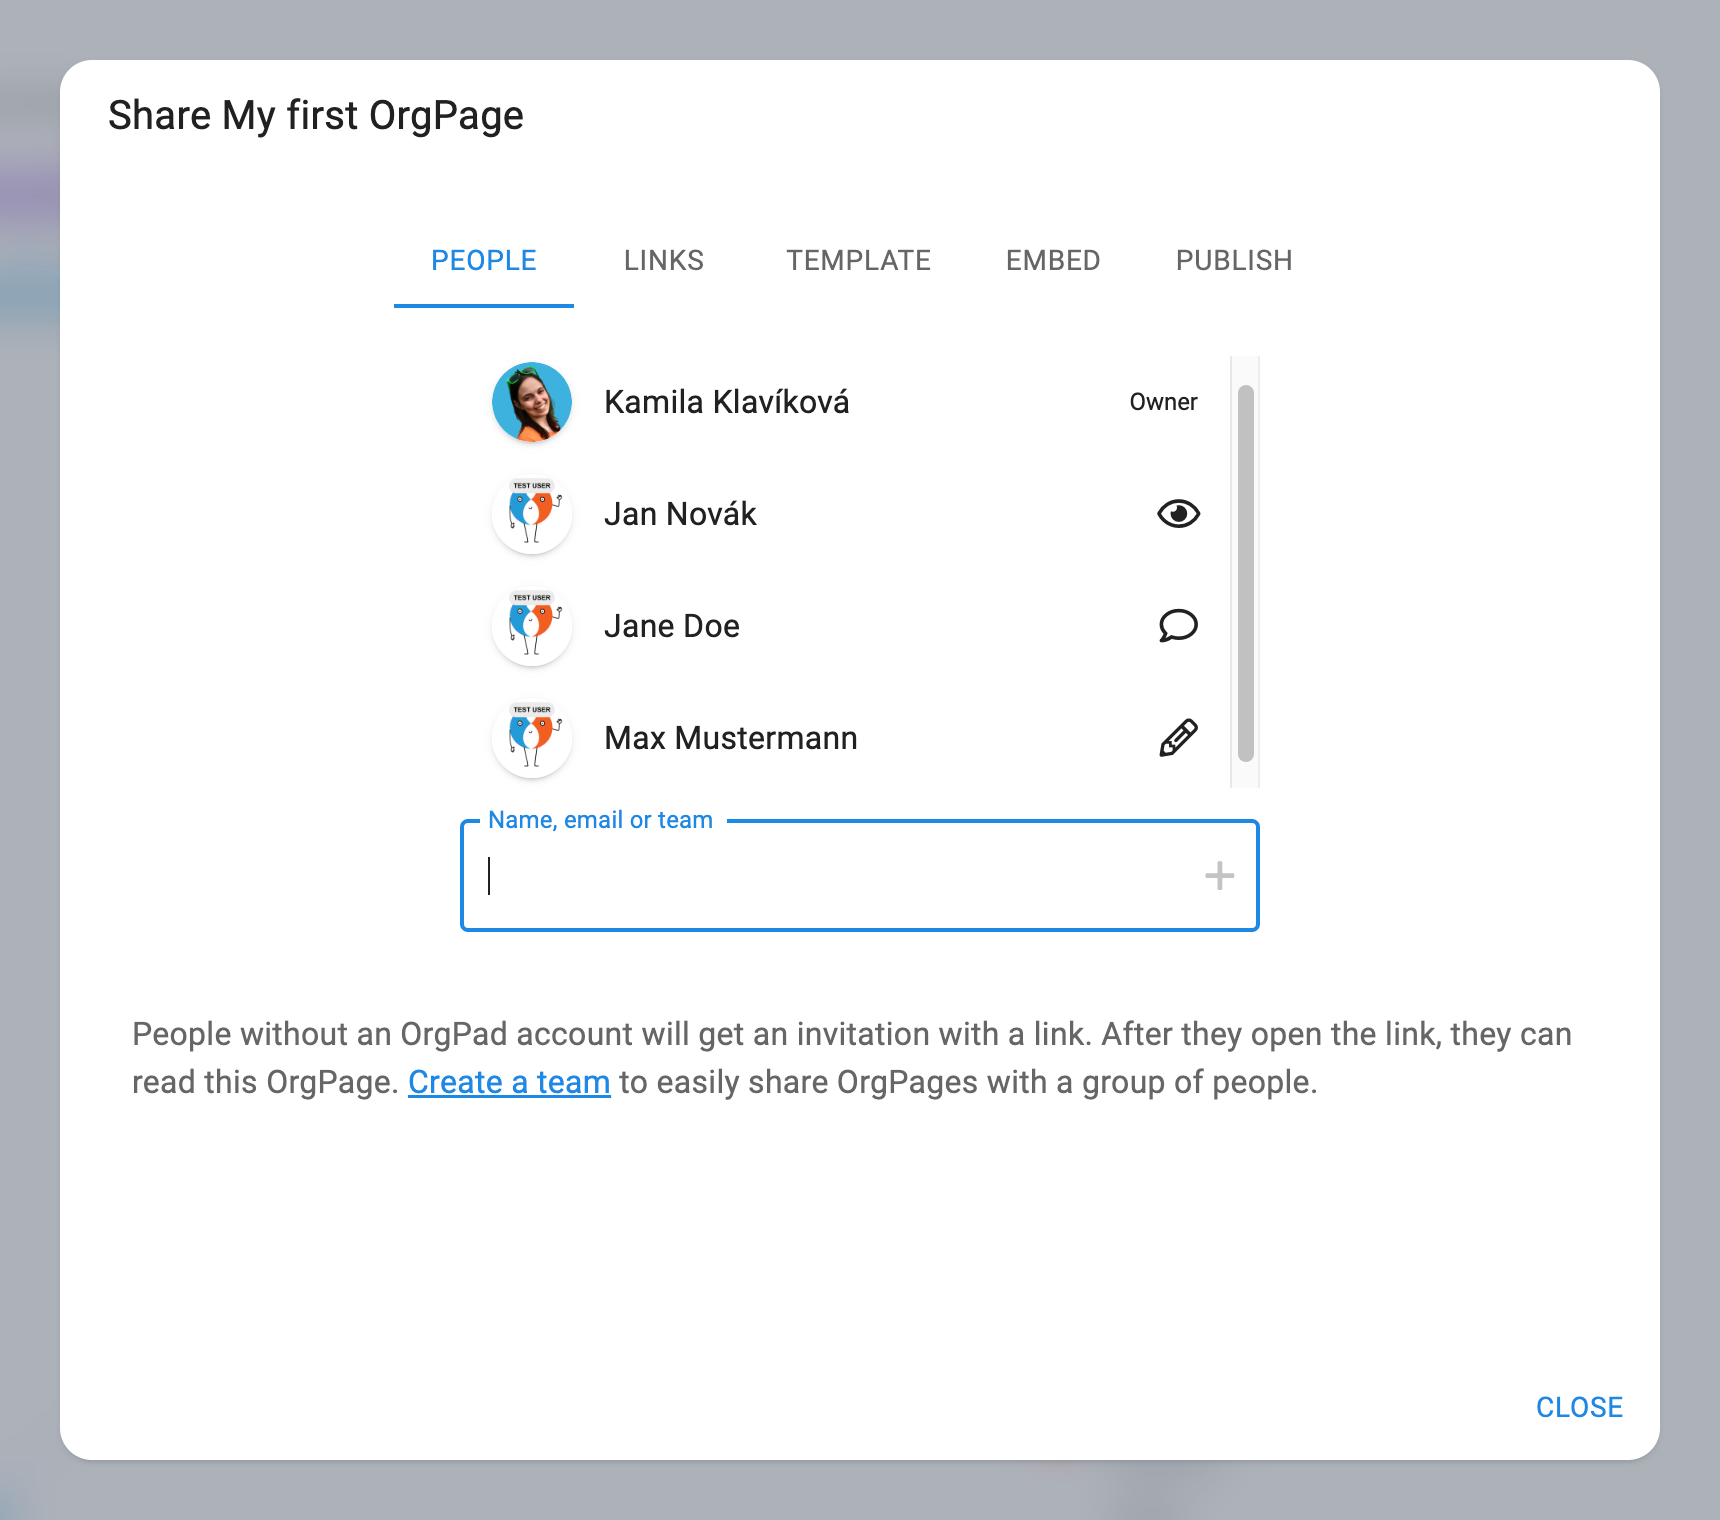Click Jan Novák's test user avatar

532,514
